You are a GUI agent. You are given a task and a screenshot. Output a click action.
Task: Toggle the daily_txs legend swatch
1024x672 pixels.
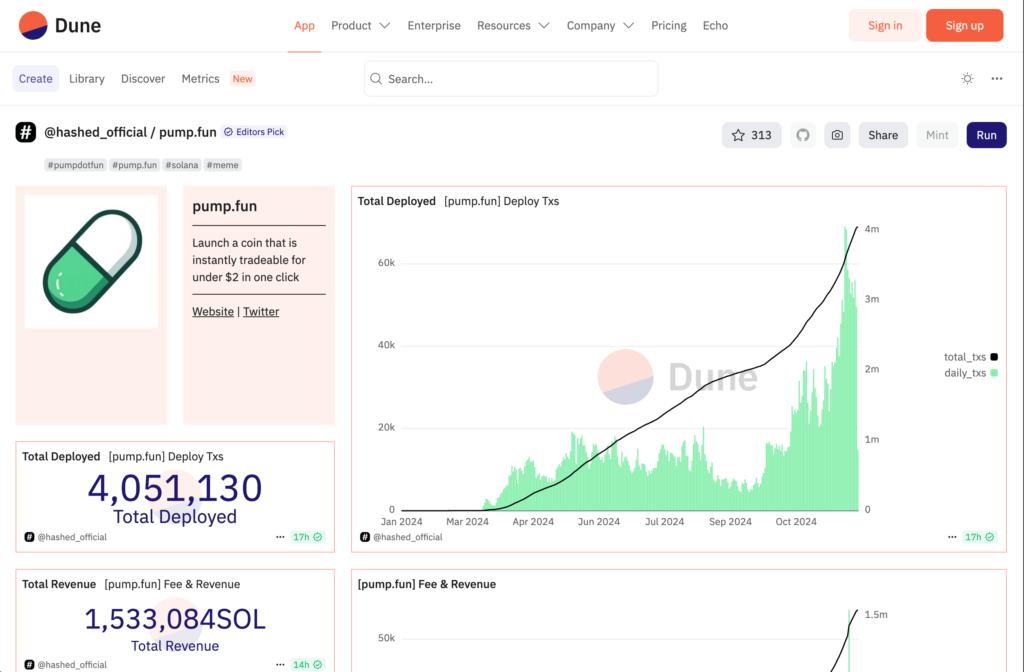coord(994,373)
